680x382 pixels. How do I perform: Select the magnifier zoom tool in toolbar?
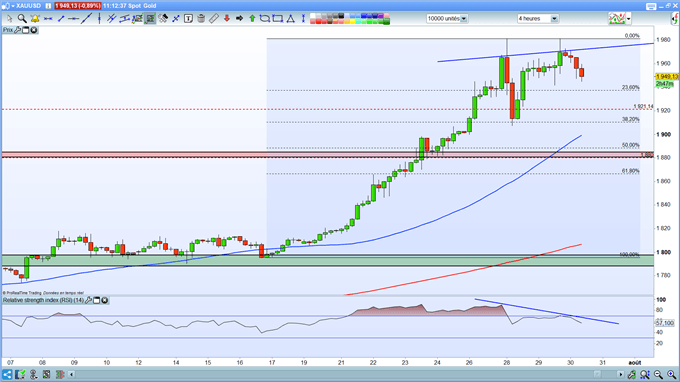click(22, 19)
